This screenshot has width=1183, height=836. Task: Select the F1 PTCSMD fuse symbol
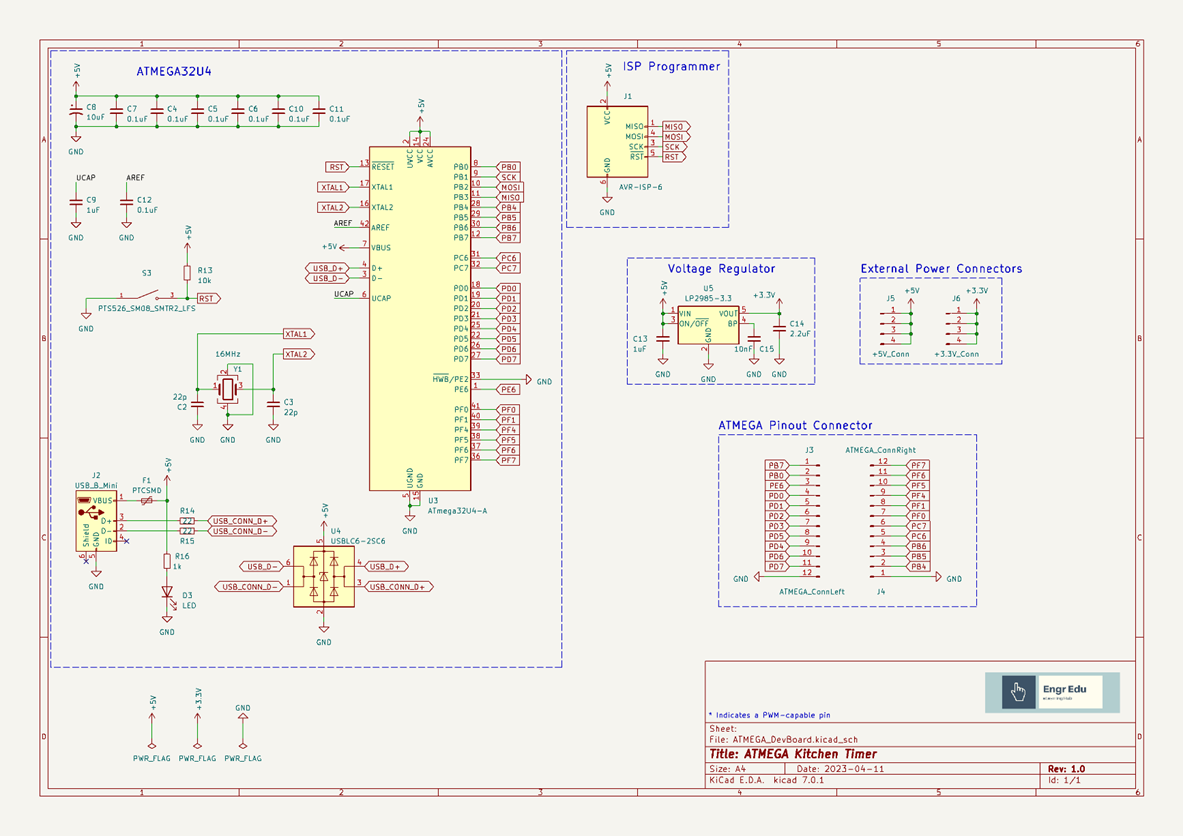[x=148, y=500]
